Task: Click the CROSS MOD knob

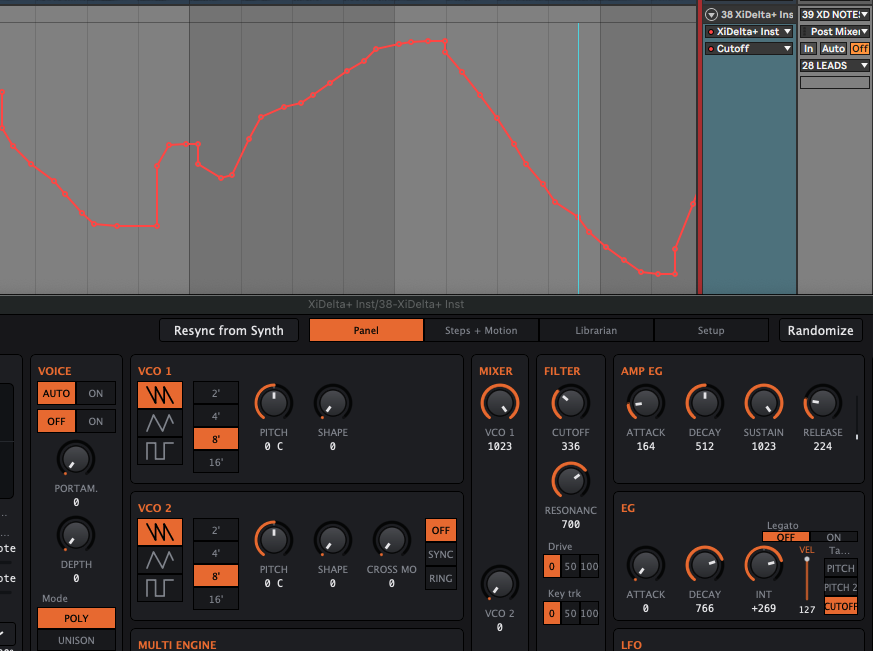Action: click(x=391, y=540)
